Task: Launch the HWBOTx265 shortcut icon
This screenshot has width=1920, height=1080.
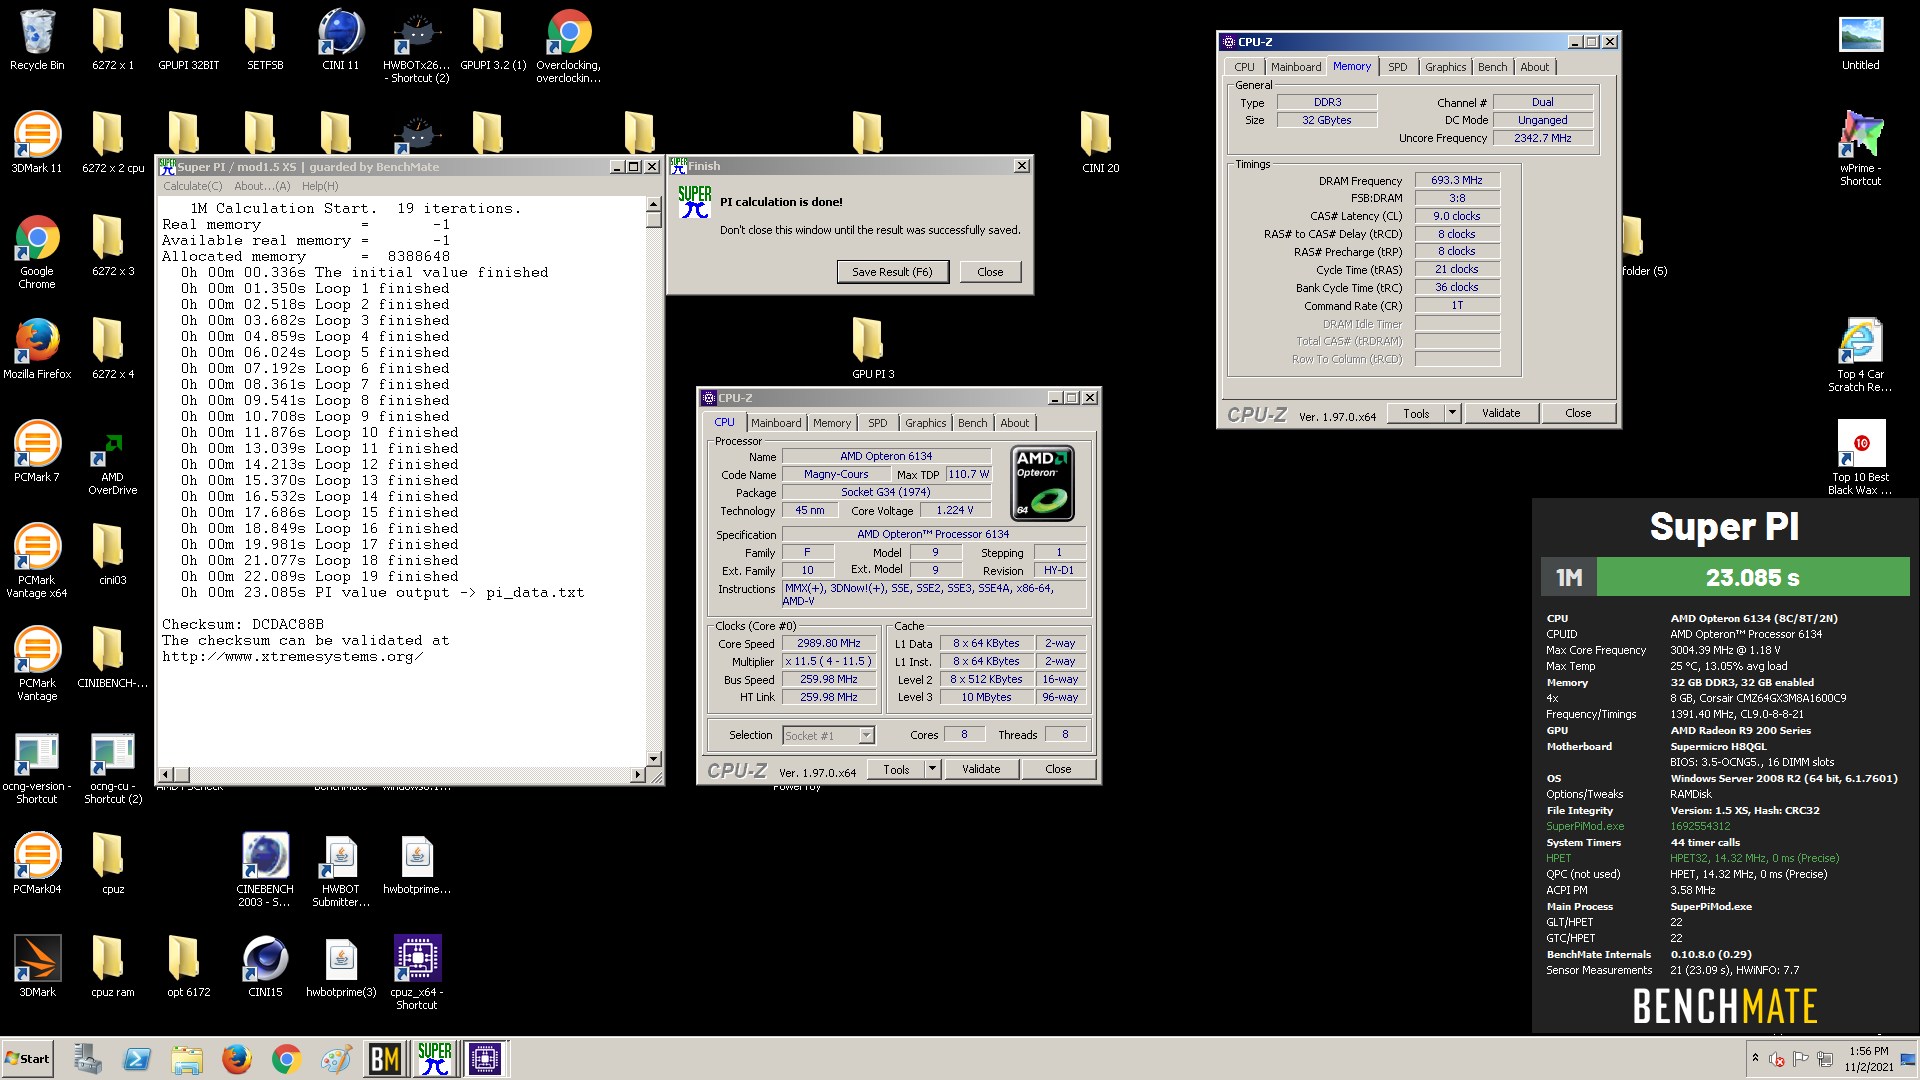Action: click(416, 47)
